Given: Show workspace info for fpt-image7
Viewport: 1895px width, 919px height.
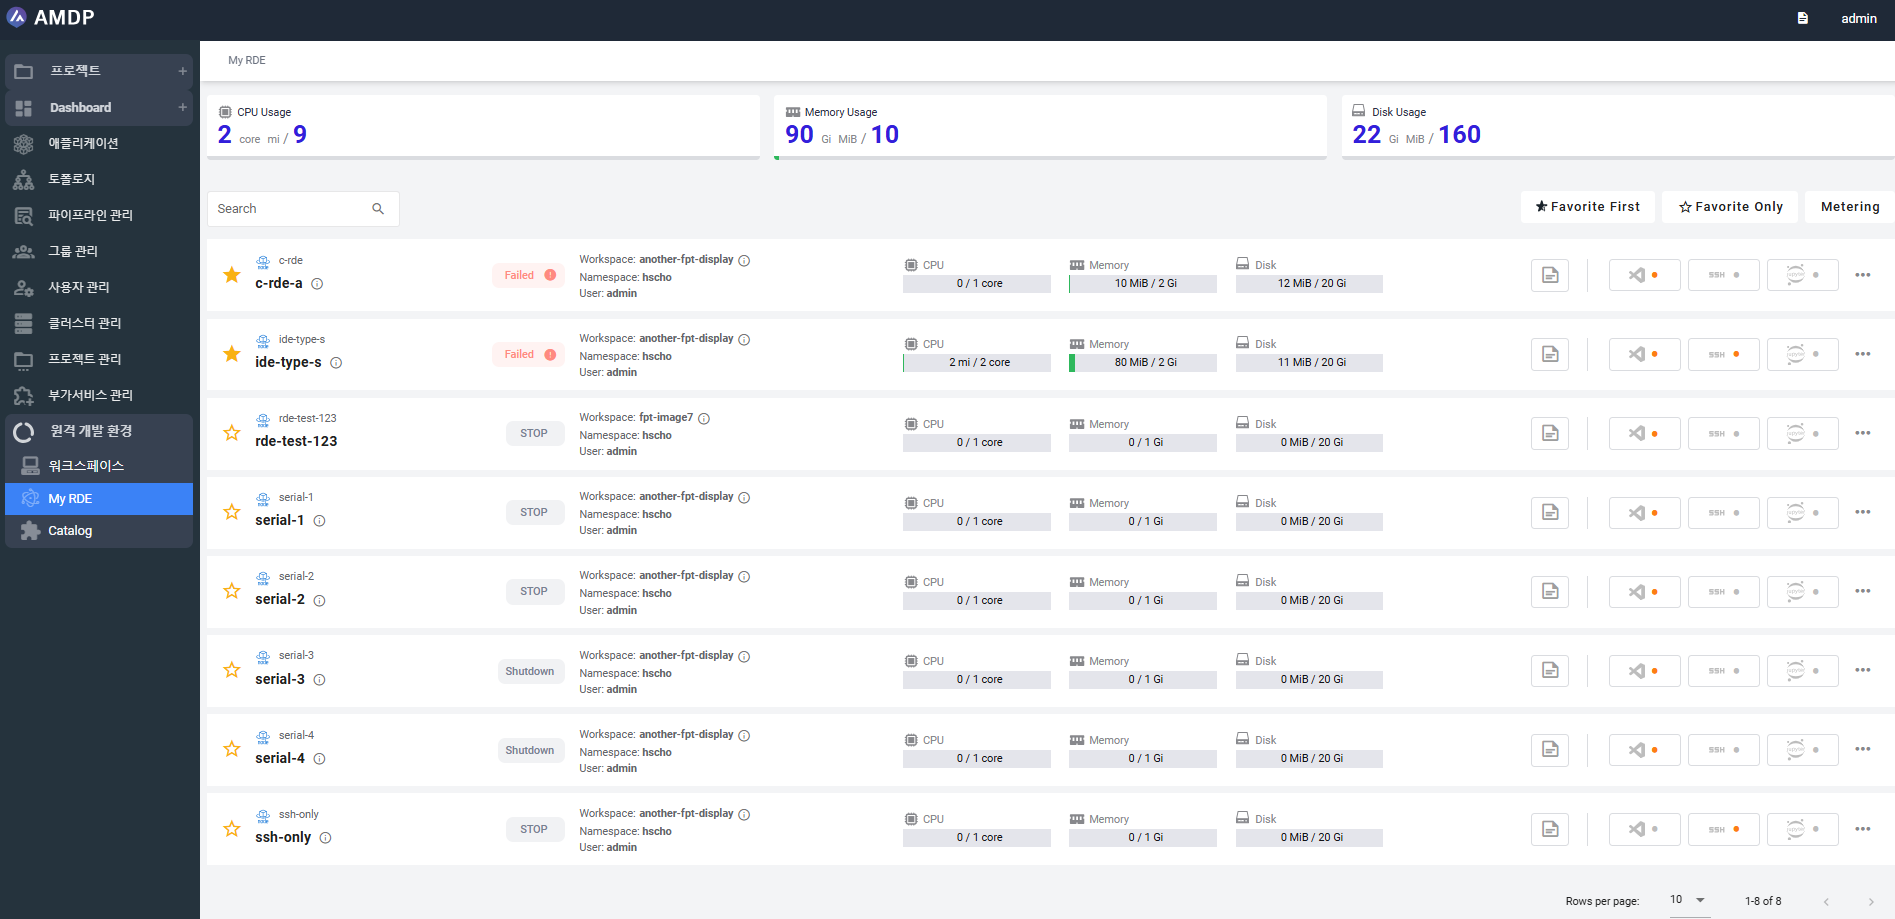Looking at the screenshot, I should tap(704, 419).
